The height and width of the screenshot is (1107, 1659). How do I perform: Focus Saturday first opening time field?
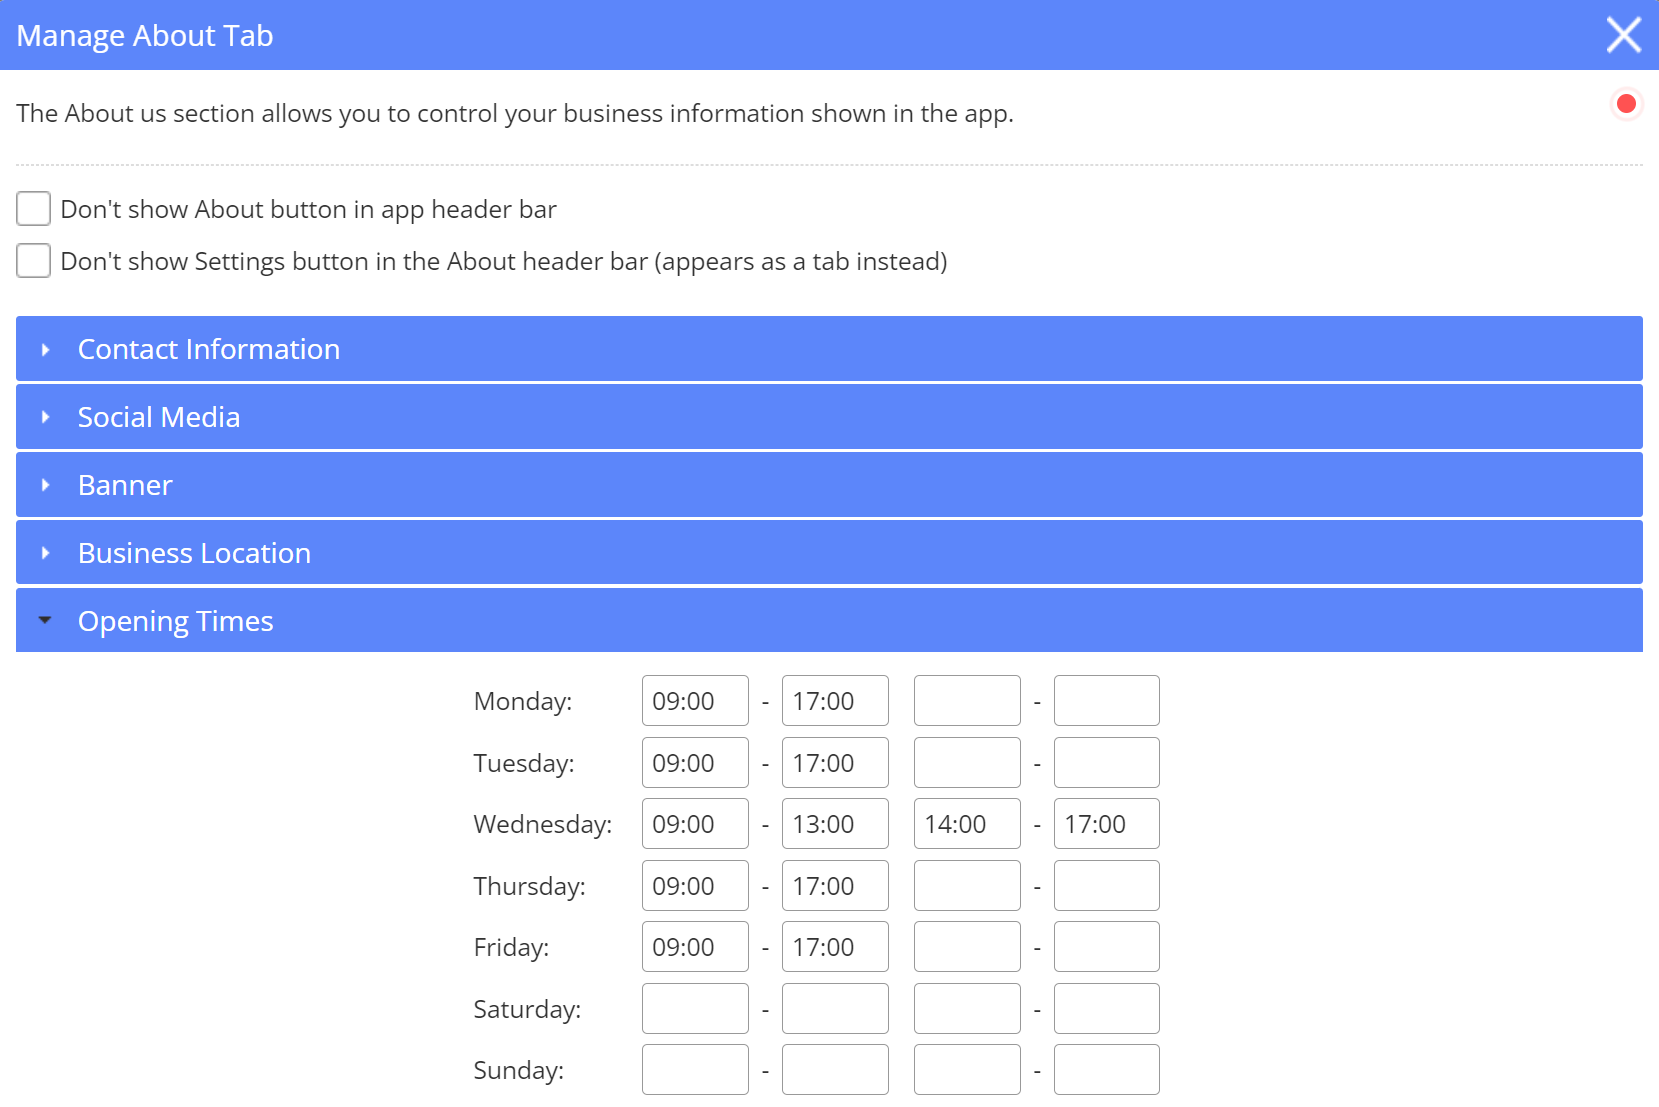point(695,1009)
